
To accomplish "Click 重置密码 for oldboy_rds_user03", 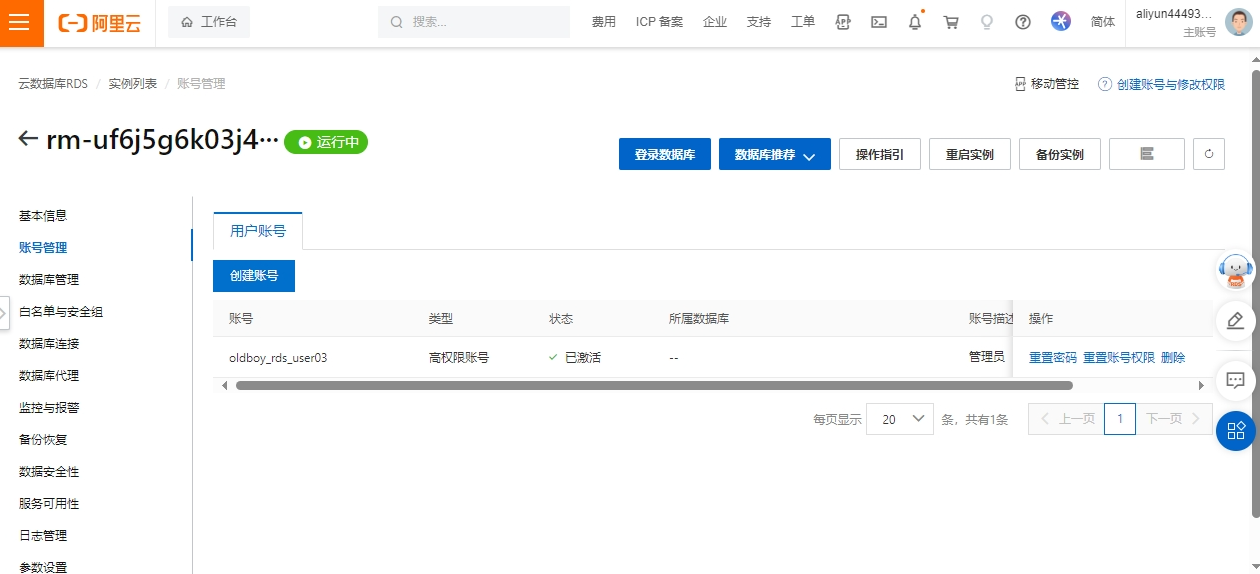I will point(1052,358).
